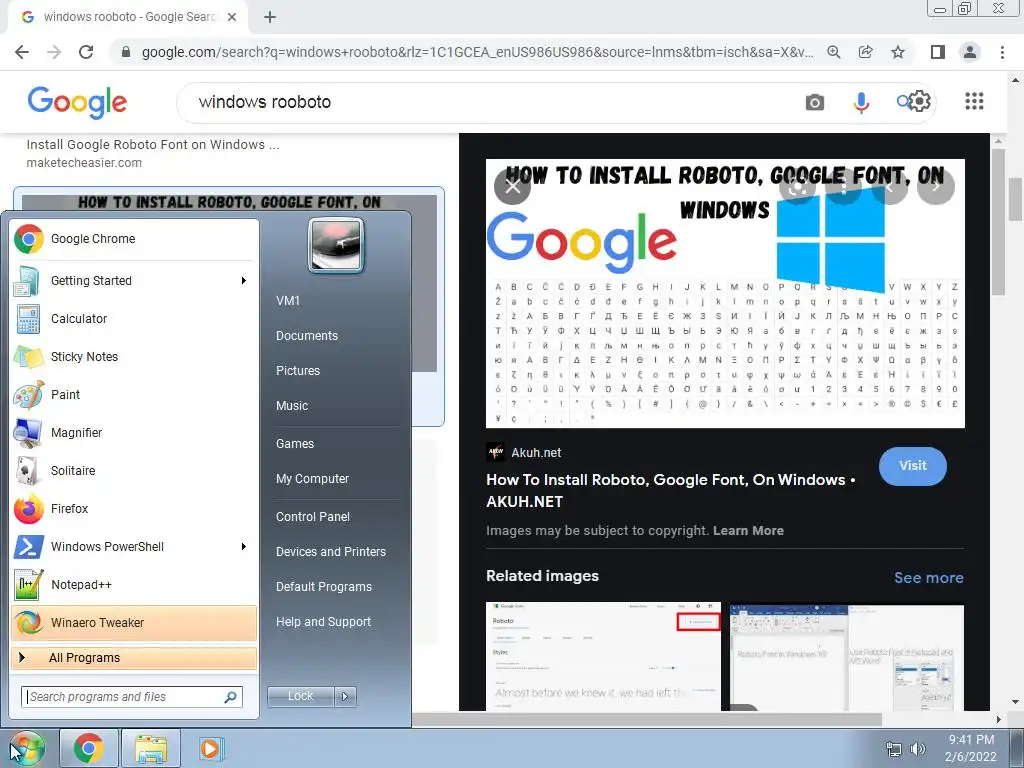Open the Roboto install preview image
Image resolution: width=1024 pixels, height=768 pixels.
(x=725, y=294)
